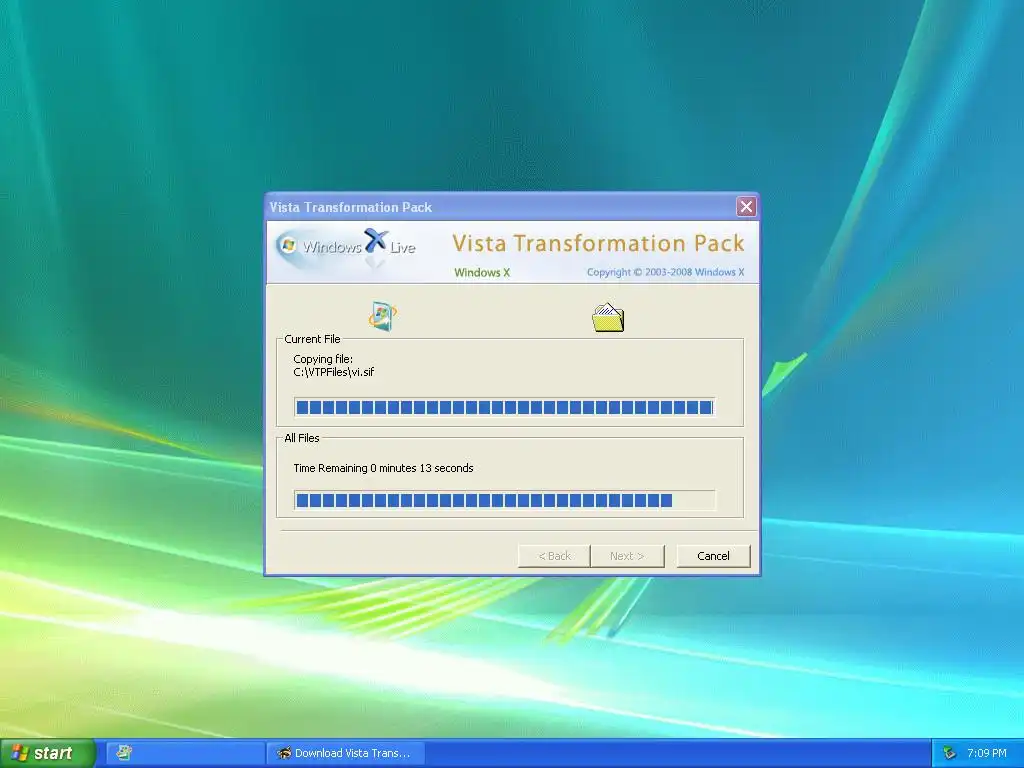This screenshot has width=1024, height=768.
Task: Click the installer disc icon above Current File
Action: pos(383,316)
